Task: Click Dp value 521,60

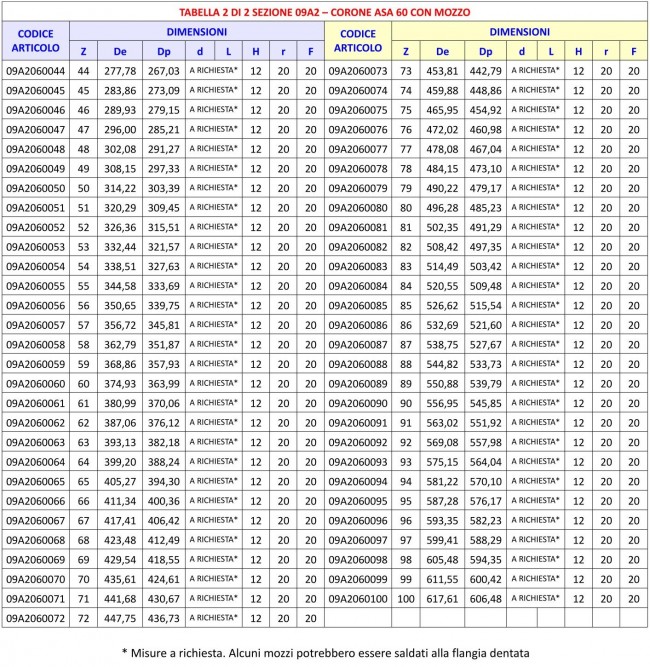Action: pos(486,325)
